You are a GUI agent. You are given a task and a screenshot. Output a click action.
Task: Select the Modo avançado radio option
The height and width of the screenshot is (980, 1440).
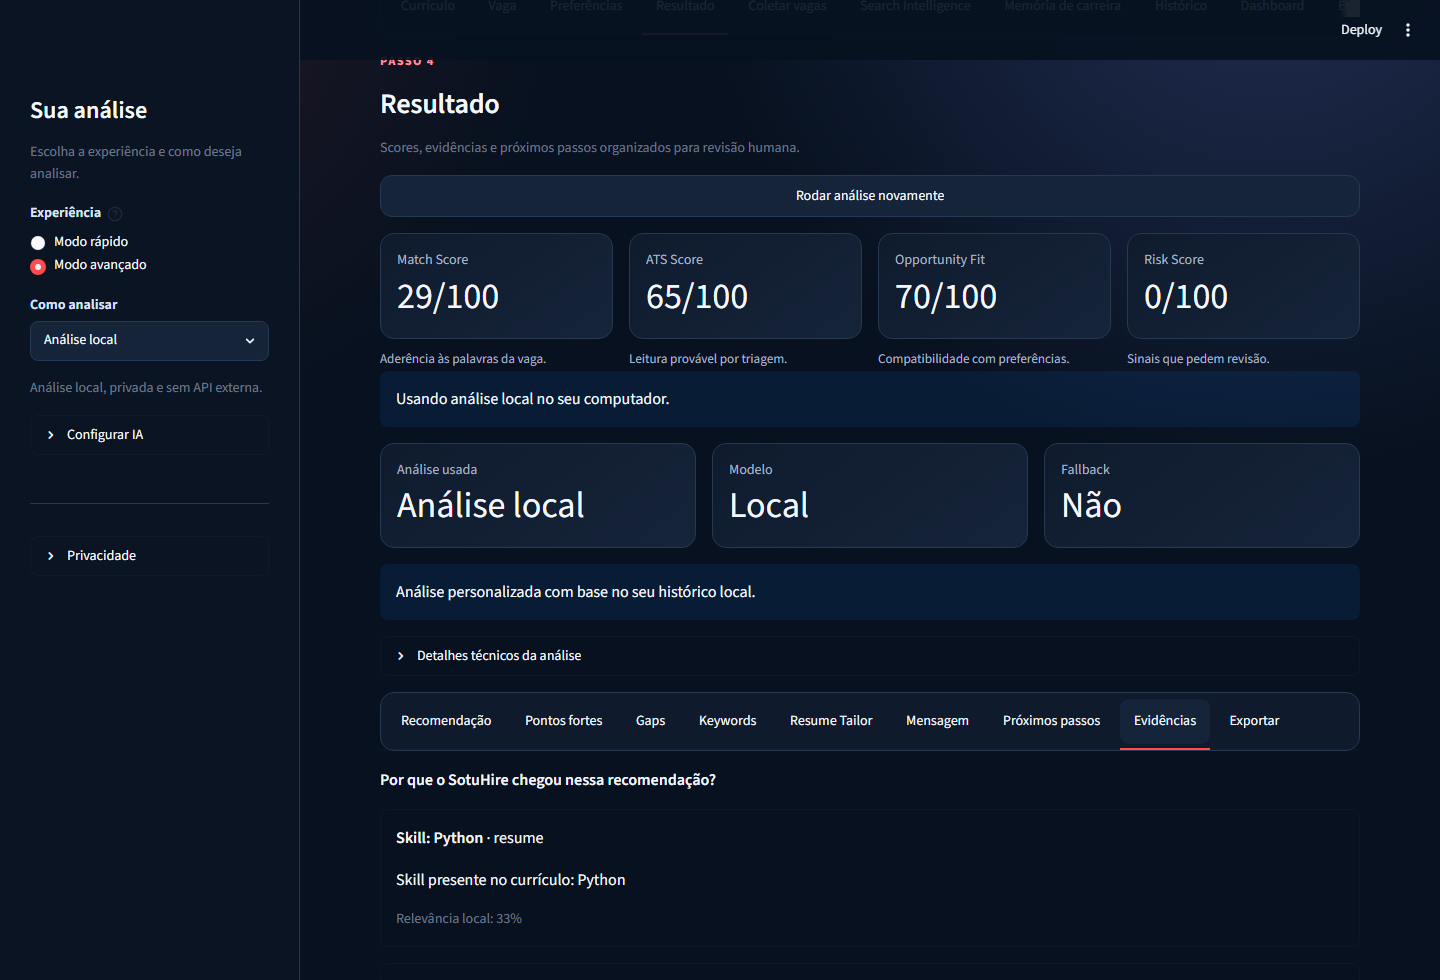point(38,266)
